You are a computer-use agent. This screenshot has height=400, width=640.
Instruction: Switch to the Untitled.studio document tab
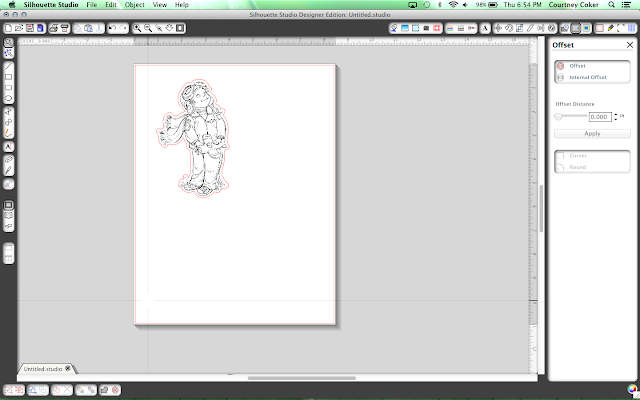click(x=43, y=369)
